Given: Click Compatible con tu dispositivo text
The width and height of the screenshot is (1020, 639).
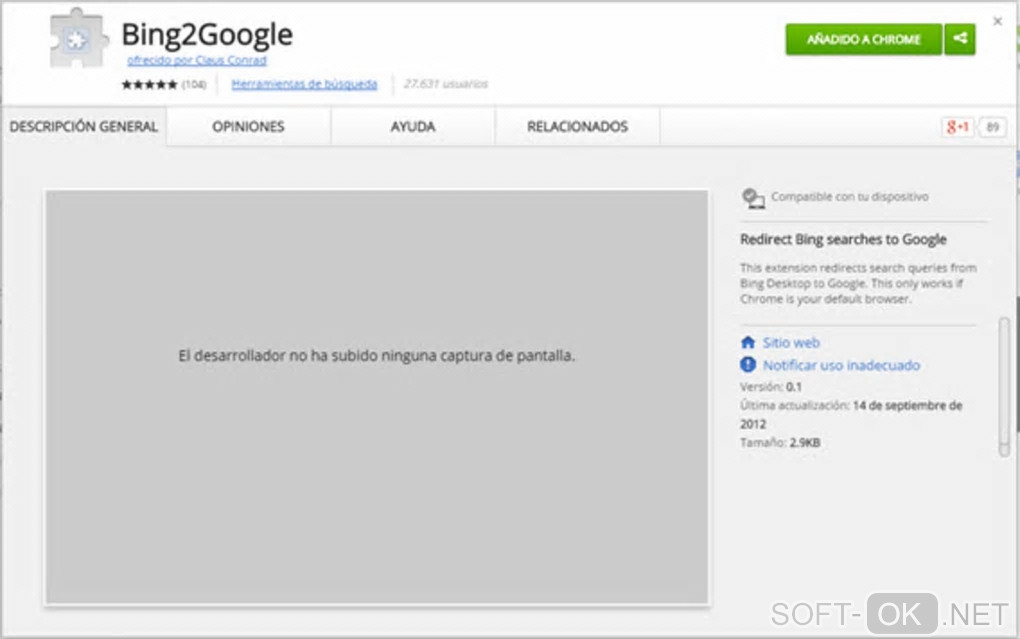Looking at the screenshot, I should click(850, 197).
